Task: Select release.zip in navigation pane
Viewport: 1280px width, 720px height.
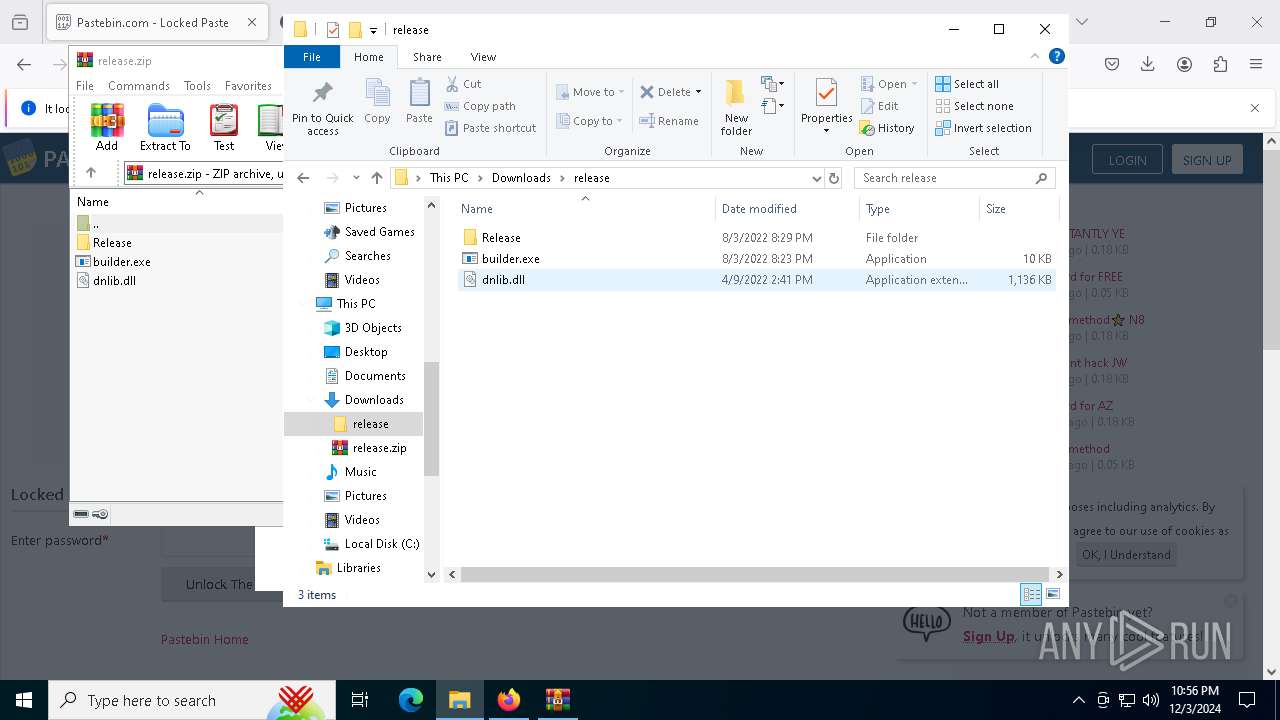Action: (x=369, y=448)
